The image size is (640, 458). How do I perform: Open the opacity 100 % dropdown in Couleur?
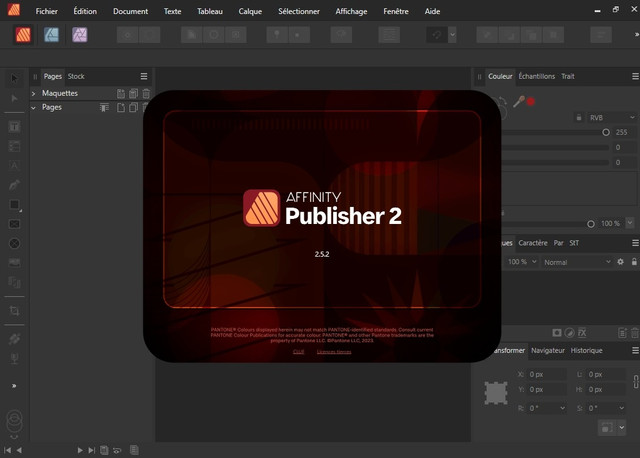tap(630, 223)
